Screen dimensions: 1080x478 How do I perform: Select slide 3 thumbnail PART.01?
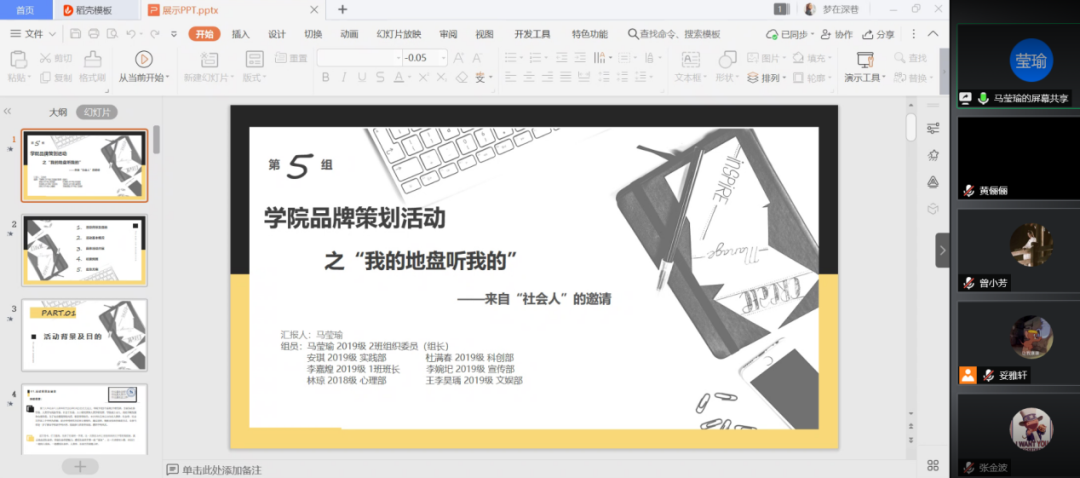tap(84, 335)
